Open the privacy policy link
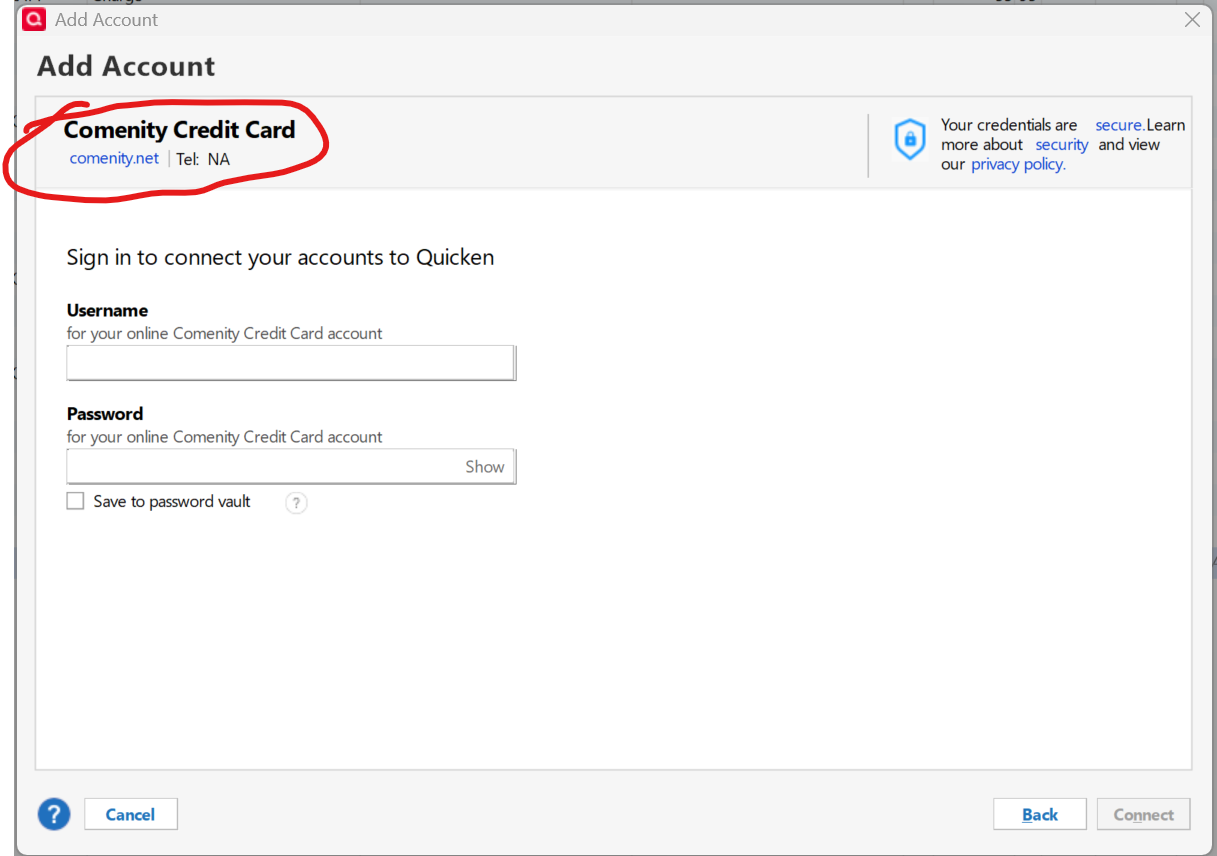This screenshot has height=856, width=1217. coord(1018,164)
